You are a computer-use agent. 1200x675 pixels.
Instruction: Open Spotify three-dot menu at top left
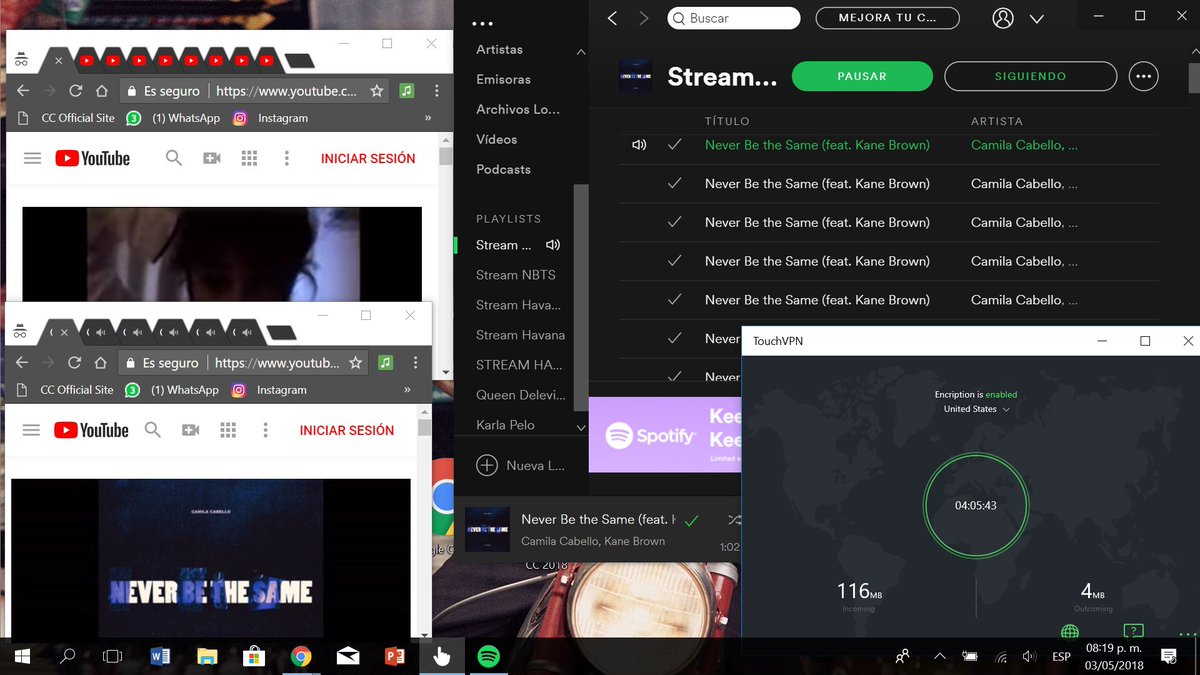483,24
